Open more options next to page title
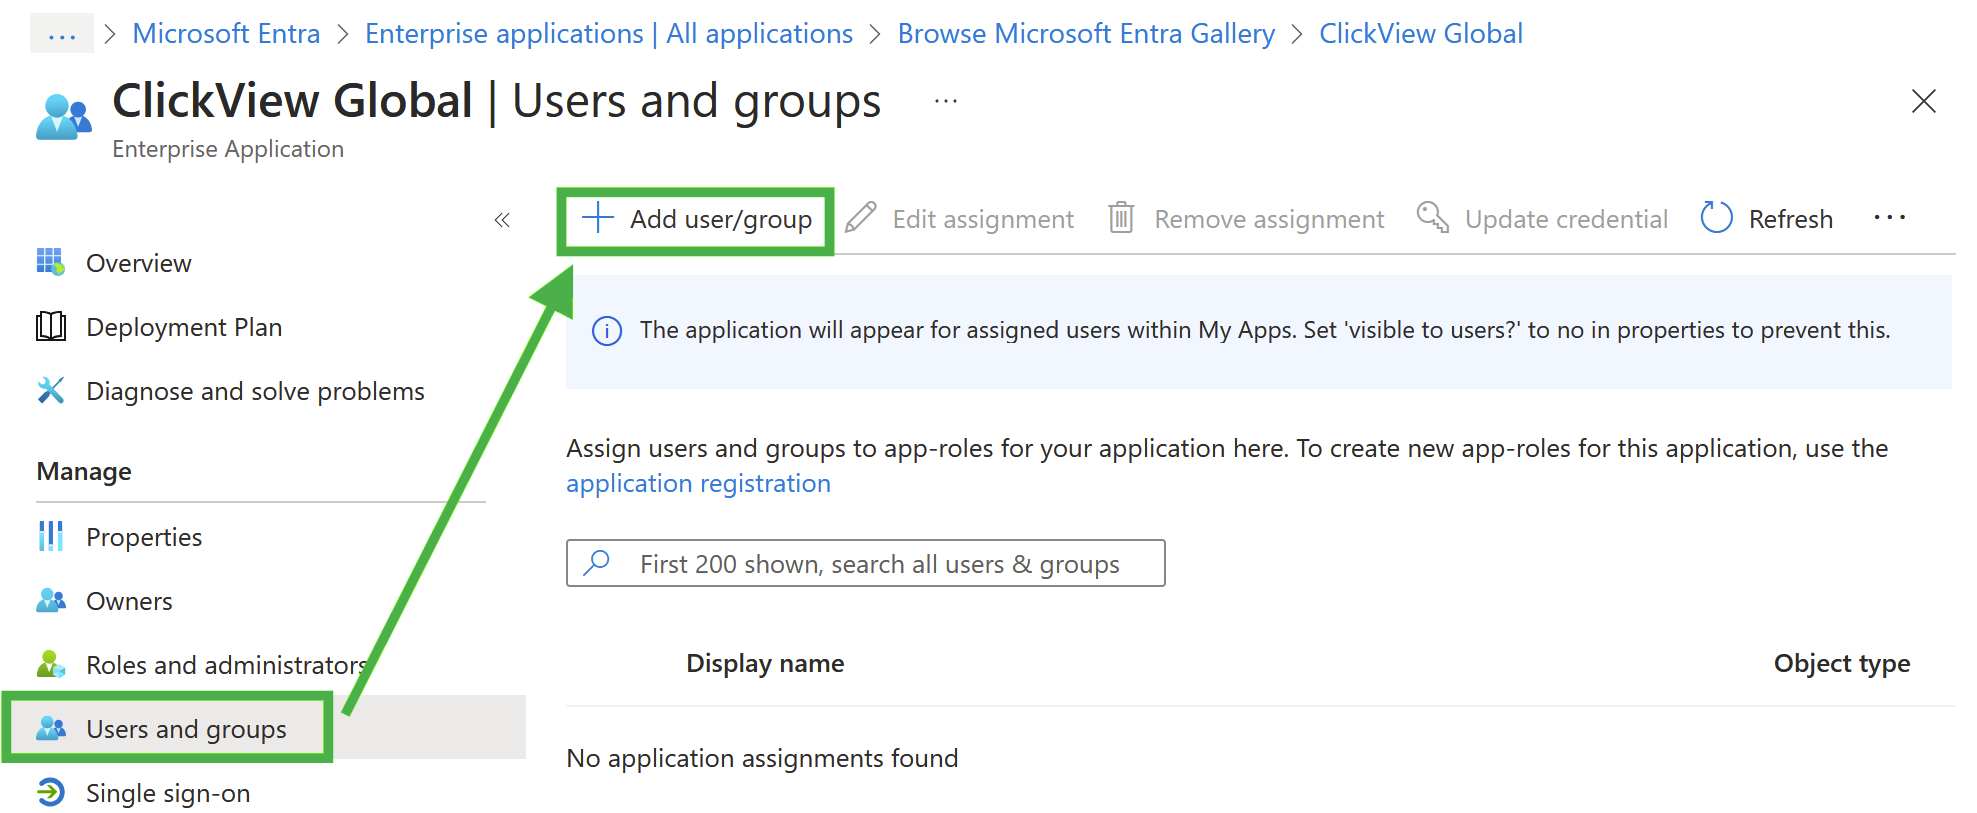 [946, 101]
